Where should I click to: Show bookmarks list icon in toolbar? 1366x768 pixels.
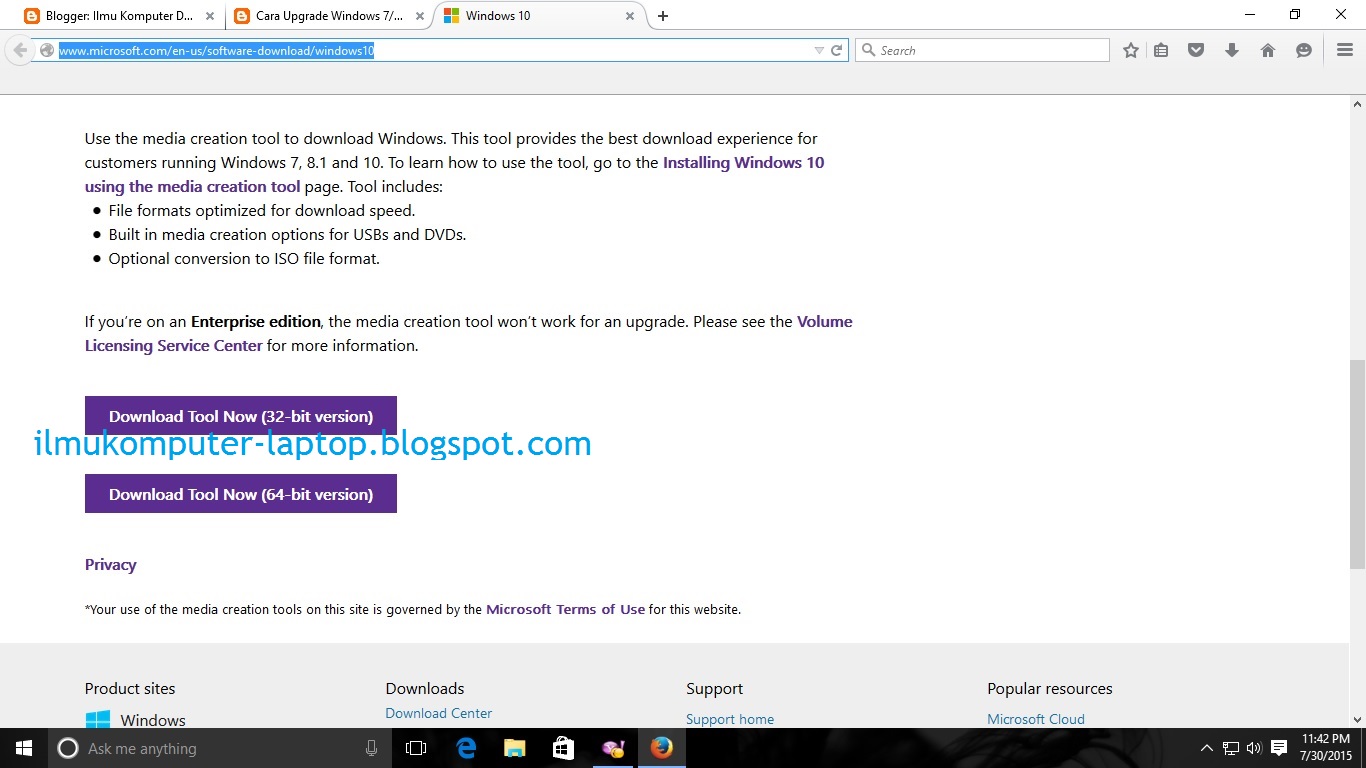pyautogui.click(x=1161, y=50)
